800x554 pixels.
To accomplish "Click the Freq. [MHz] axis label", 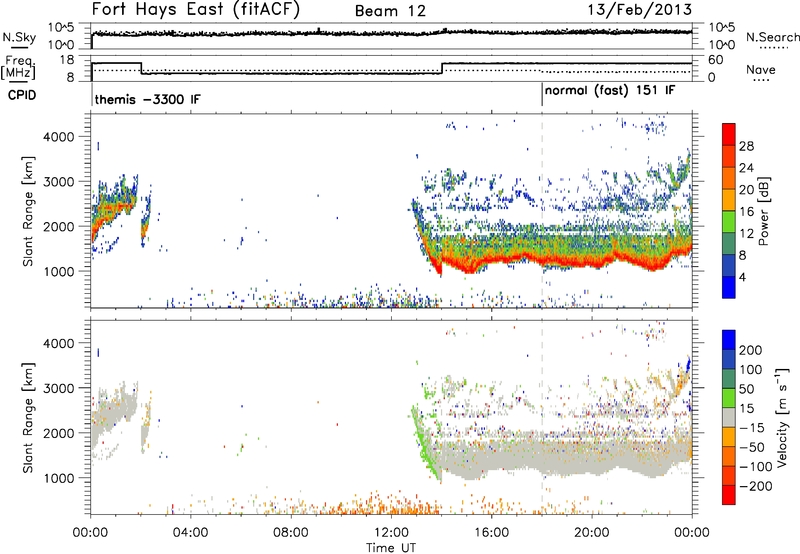I will tap(18, 67).
